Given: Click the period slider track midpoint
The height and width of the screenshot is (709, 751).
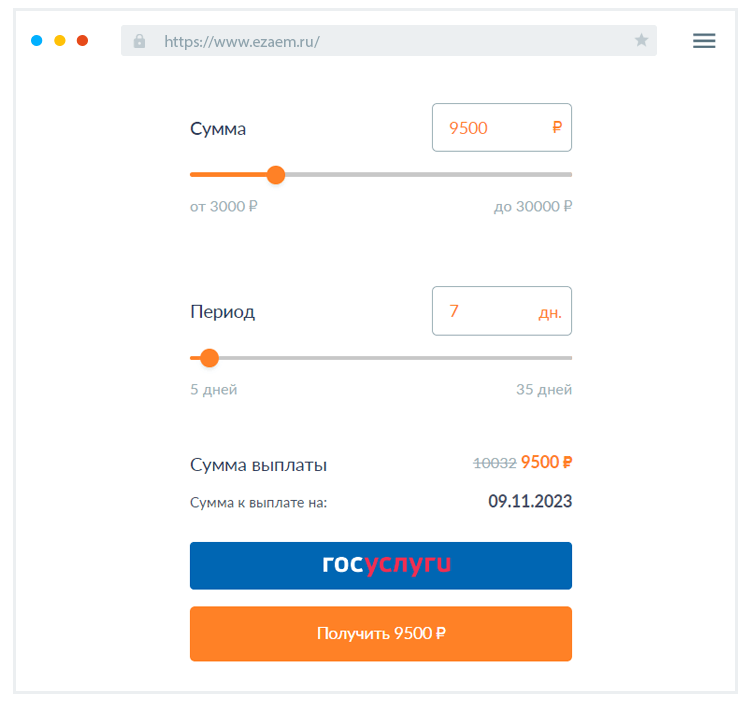Looking at the screenshot, I should point(381,358).
